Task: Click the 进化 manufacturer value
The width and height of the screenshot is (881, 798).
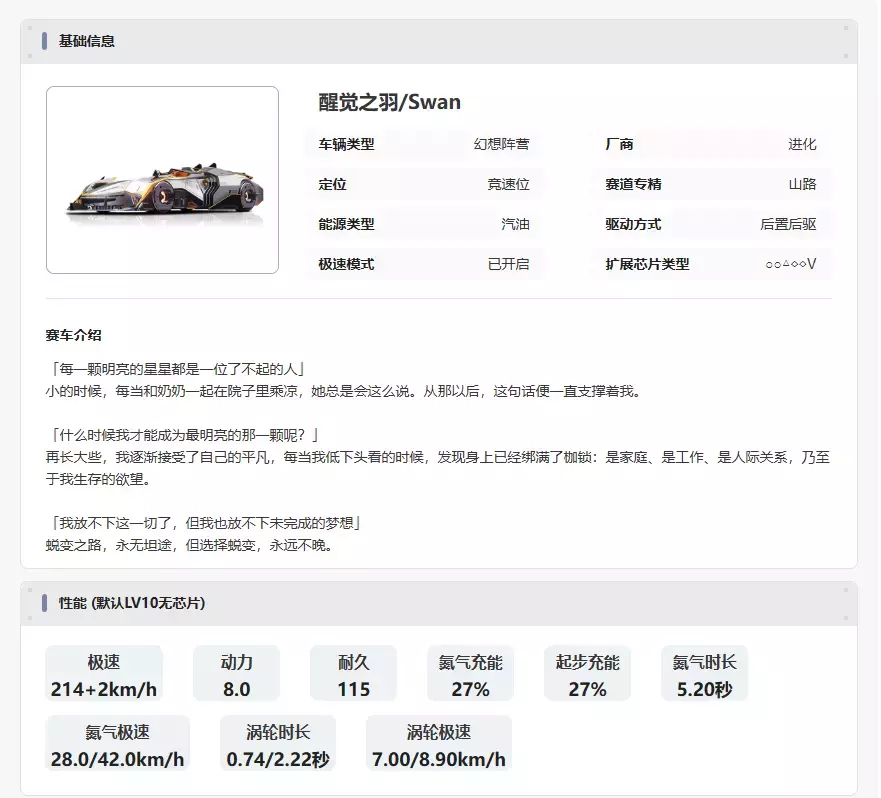Action: pyautogui.click(x=802, y=144)
